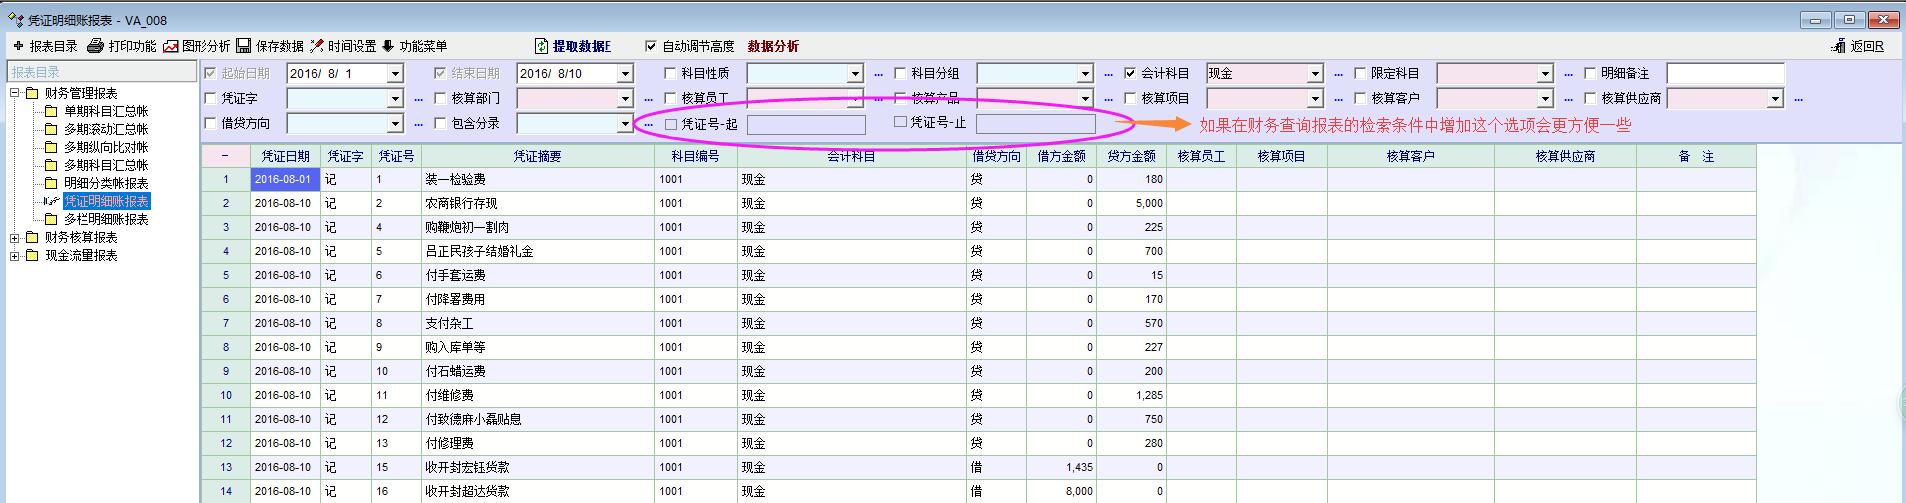The height and width of the screenshot is (503, 1906).
Task: Click the 明细备注 text input field
Action: [1725, 74]
